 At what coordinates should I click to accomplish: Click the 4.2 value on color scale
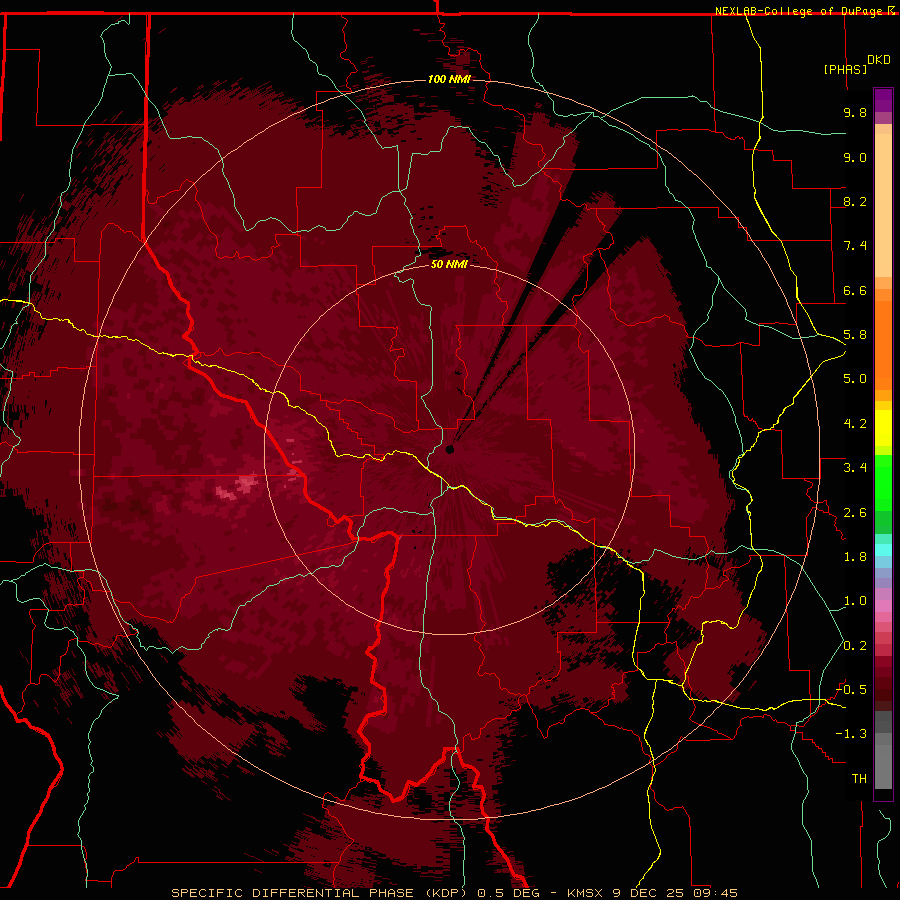pos(855,424)
